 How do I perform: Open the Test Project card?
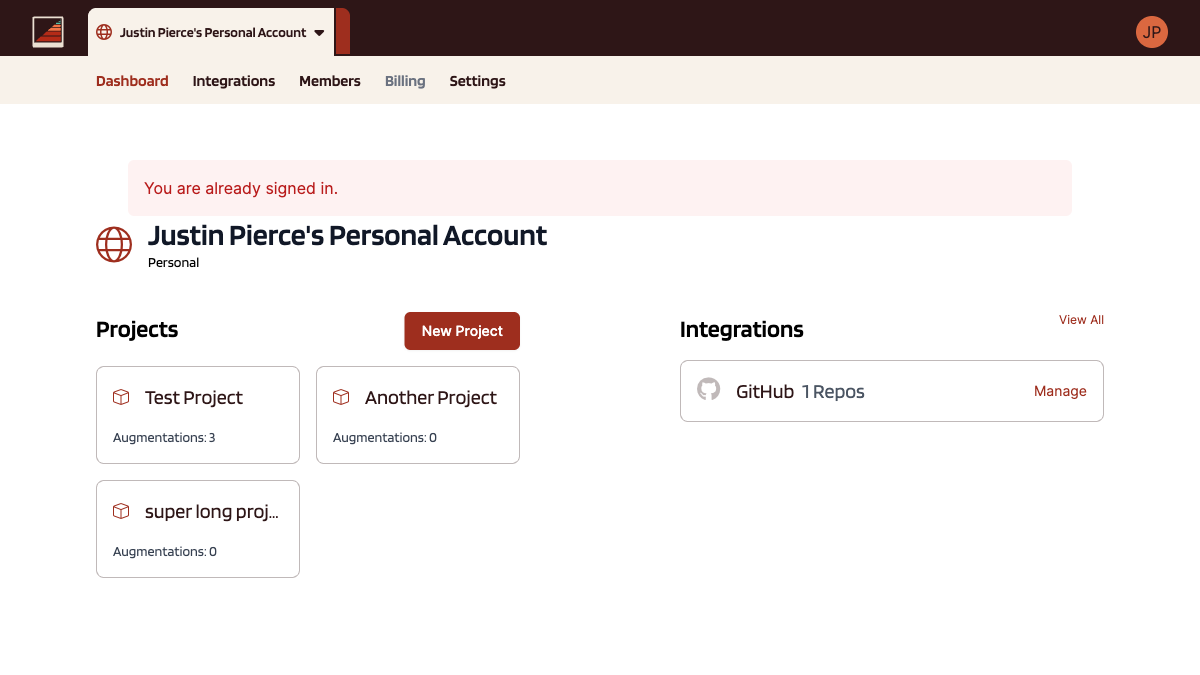click(x=197, y=415)
